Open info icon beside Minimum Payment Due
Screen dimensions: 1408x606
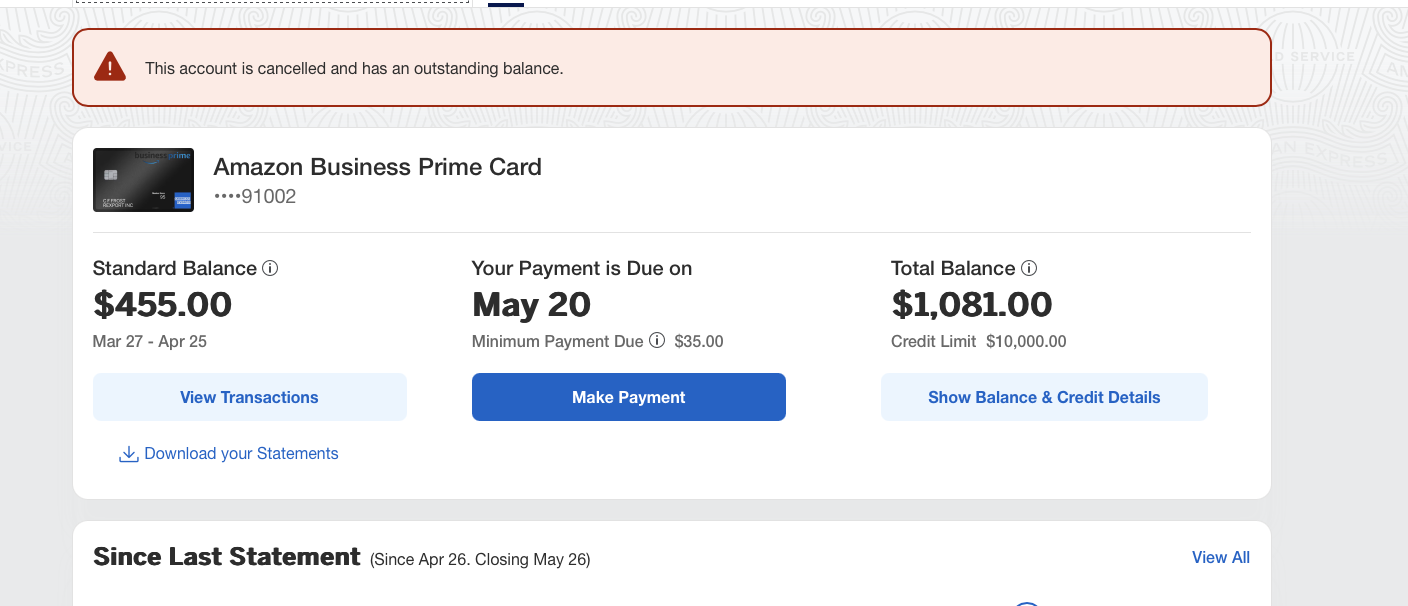[657, 341]
